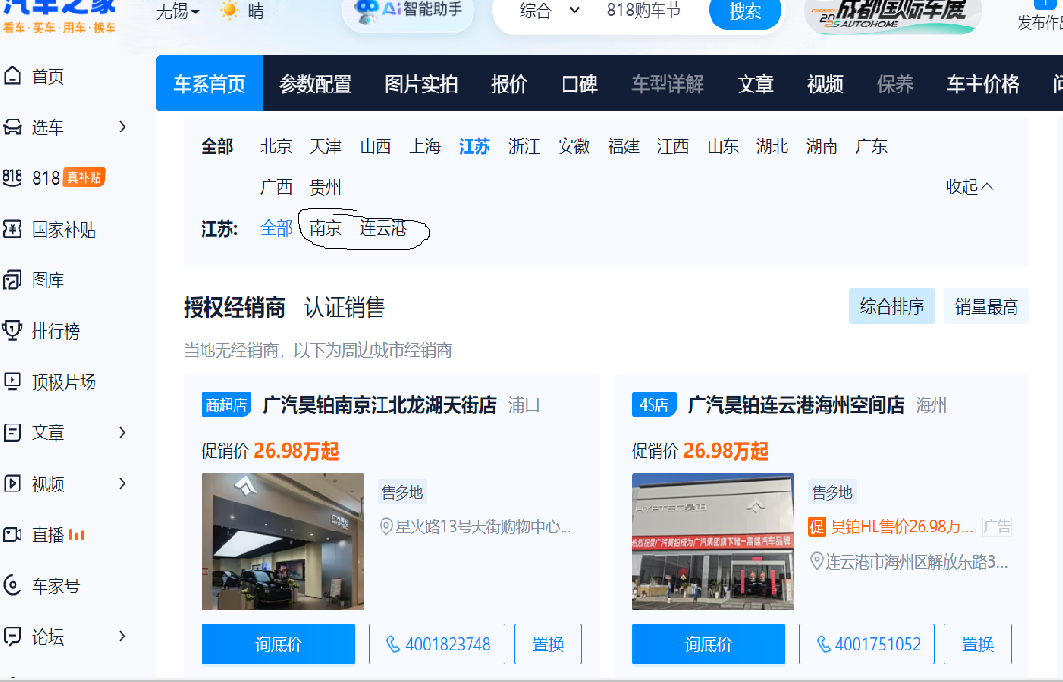Select 连云港 city under 江苏
Screen dimensions: 1063x682
[x=383, y=228]
